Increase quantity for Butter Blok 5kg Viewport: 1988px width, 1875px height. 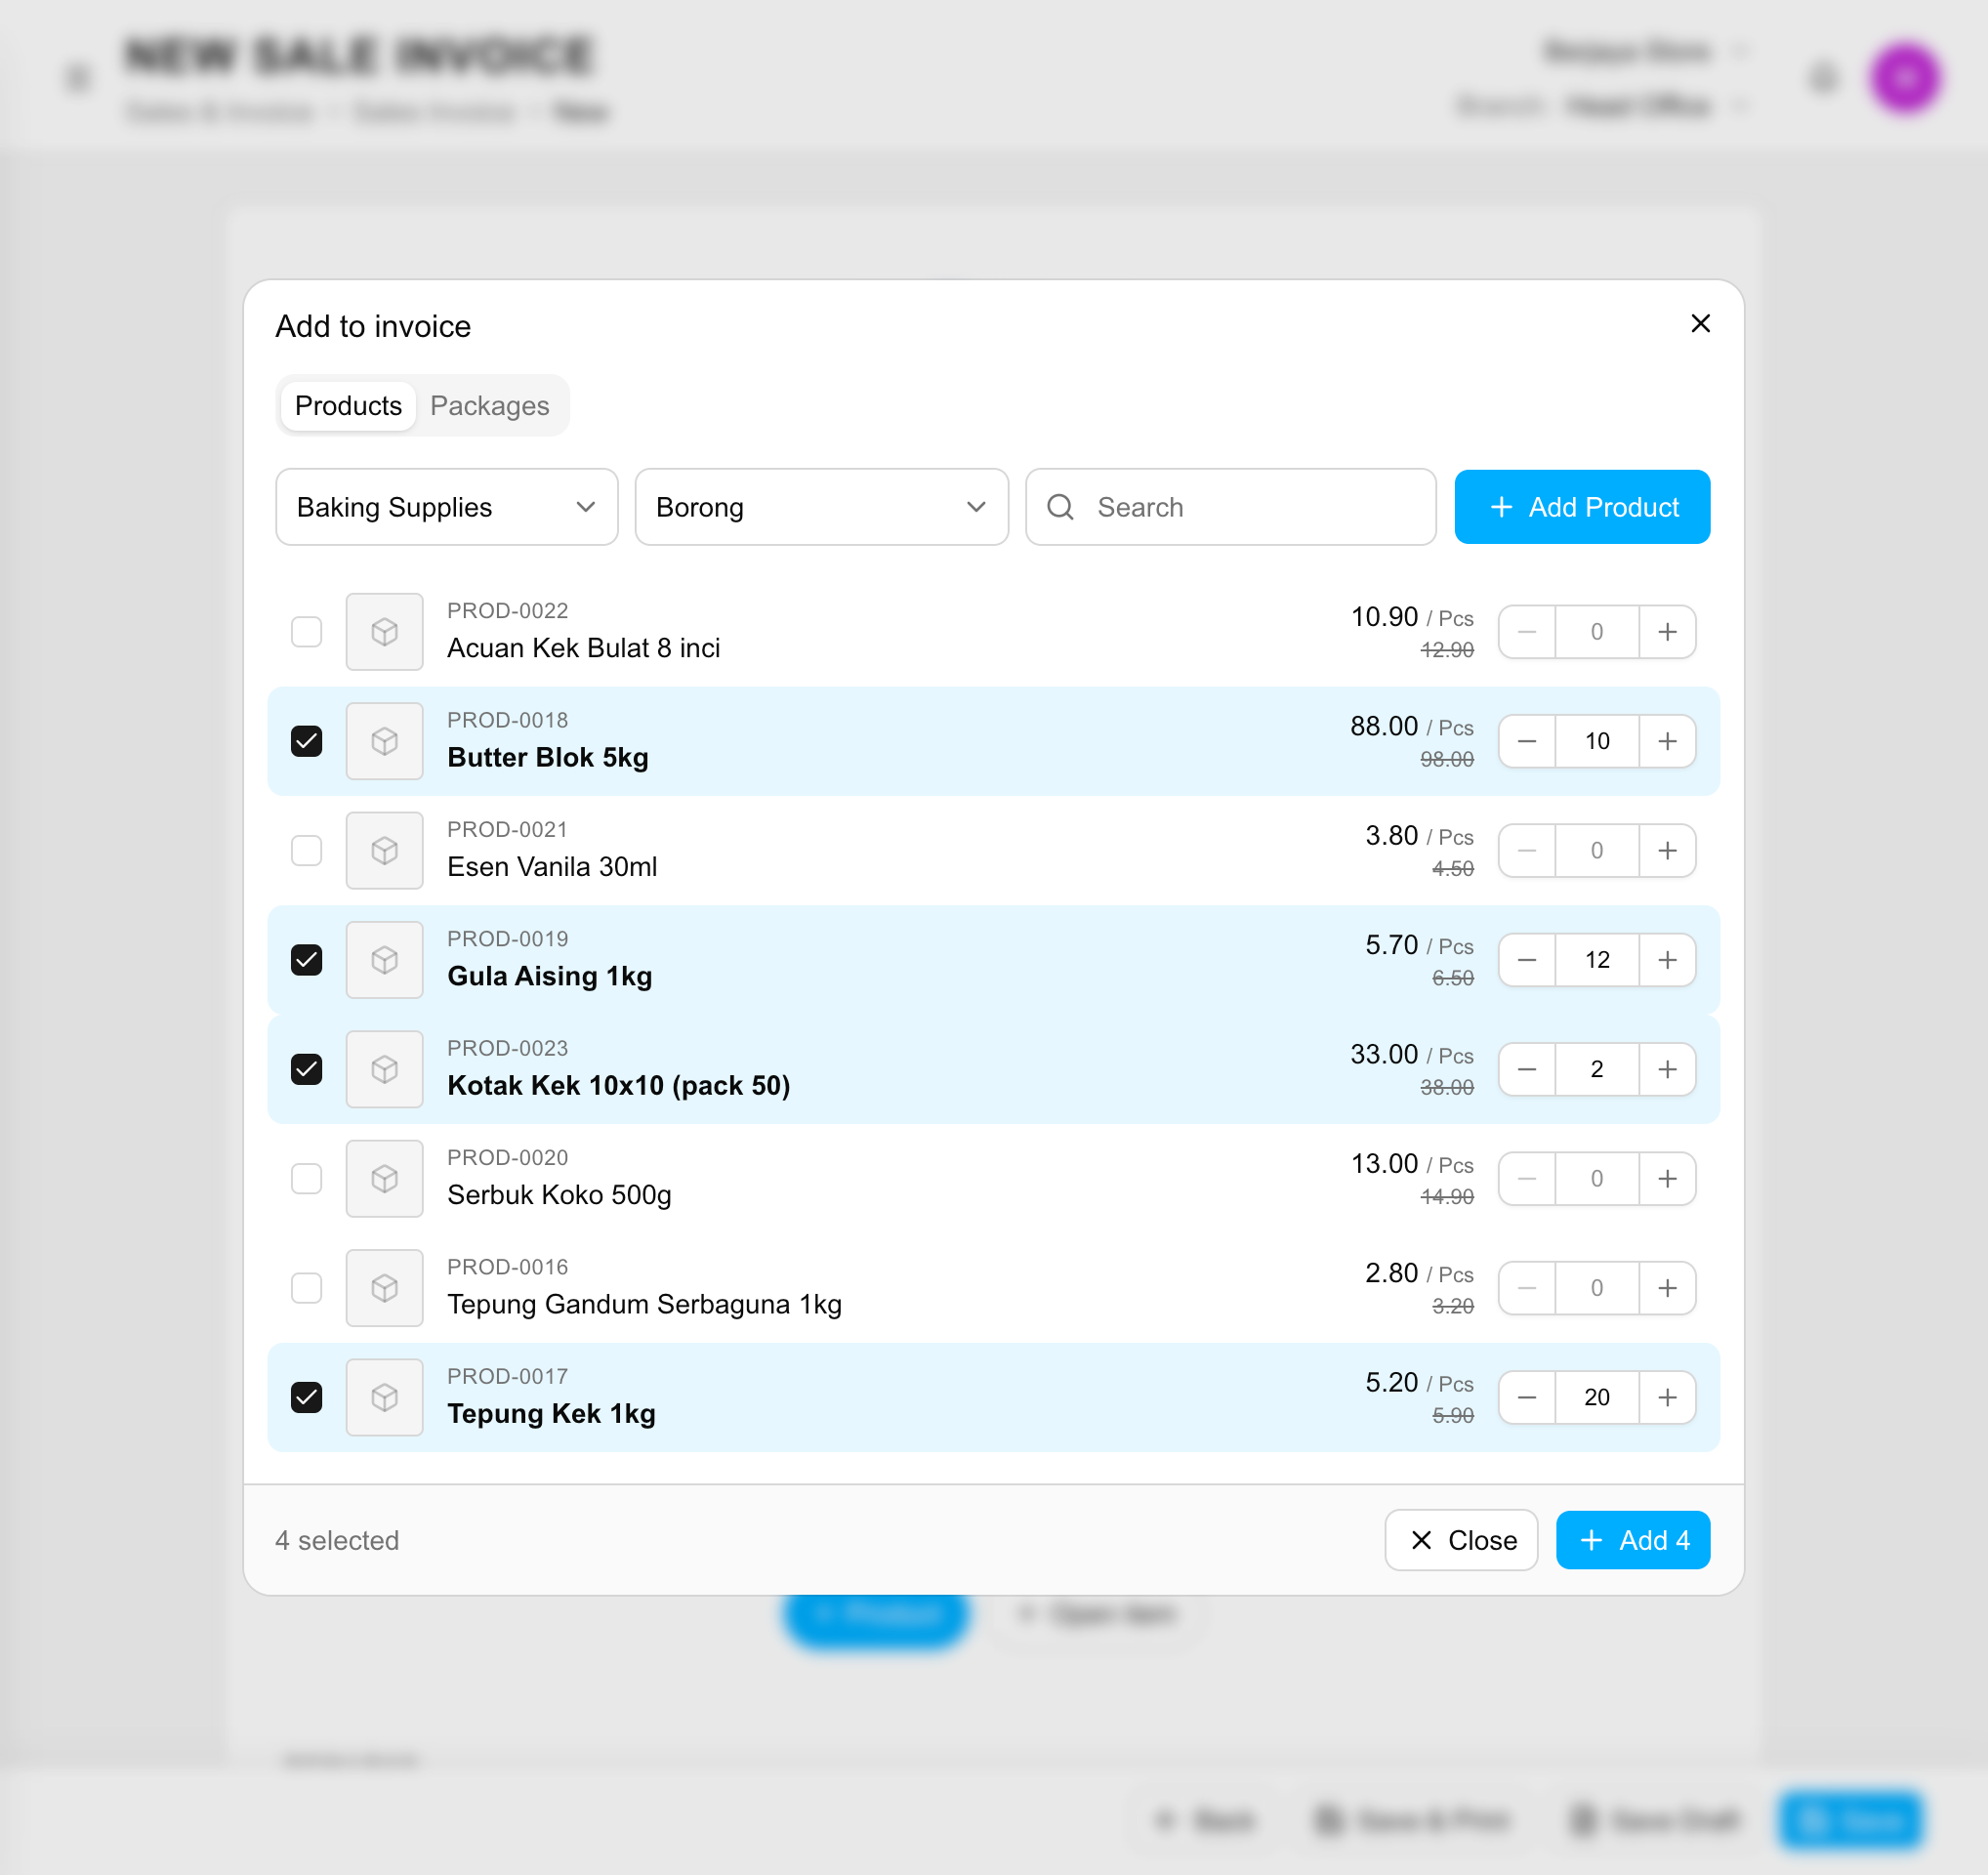[1667, 741]
